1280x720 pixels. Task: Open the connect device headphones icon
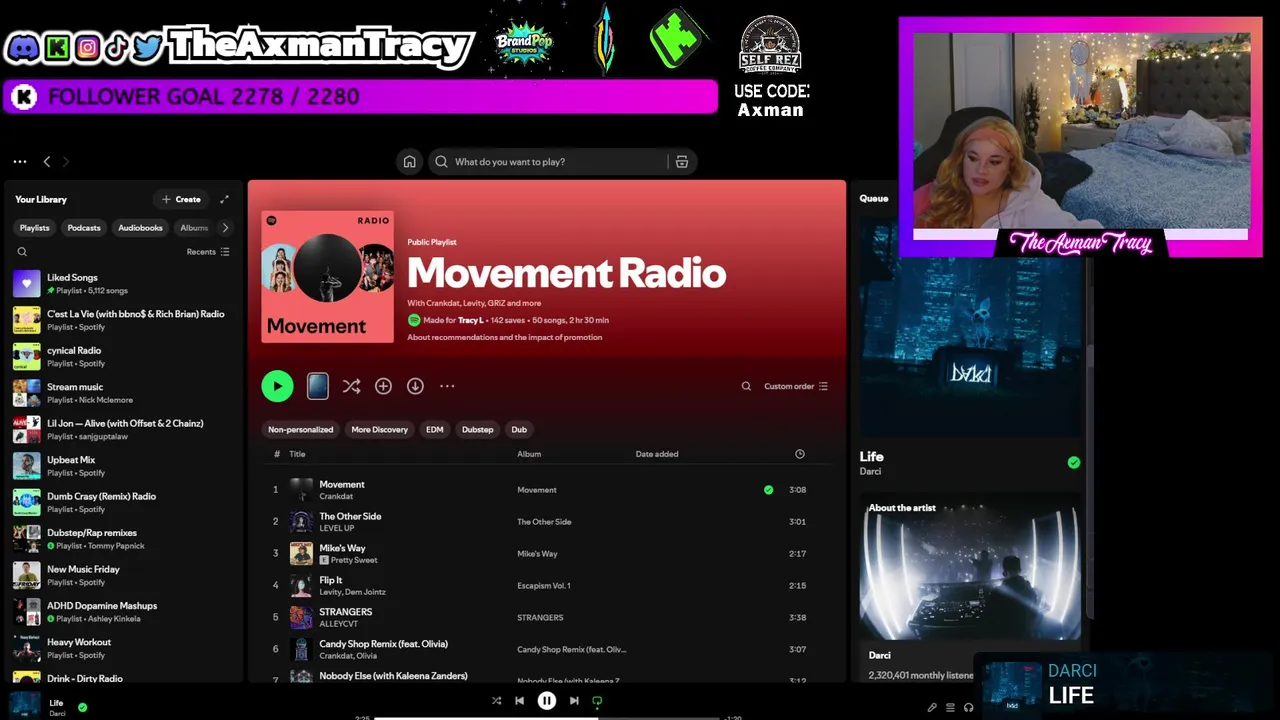[968, 707]
